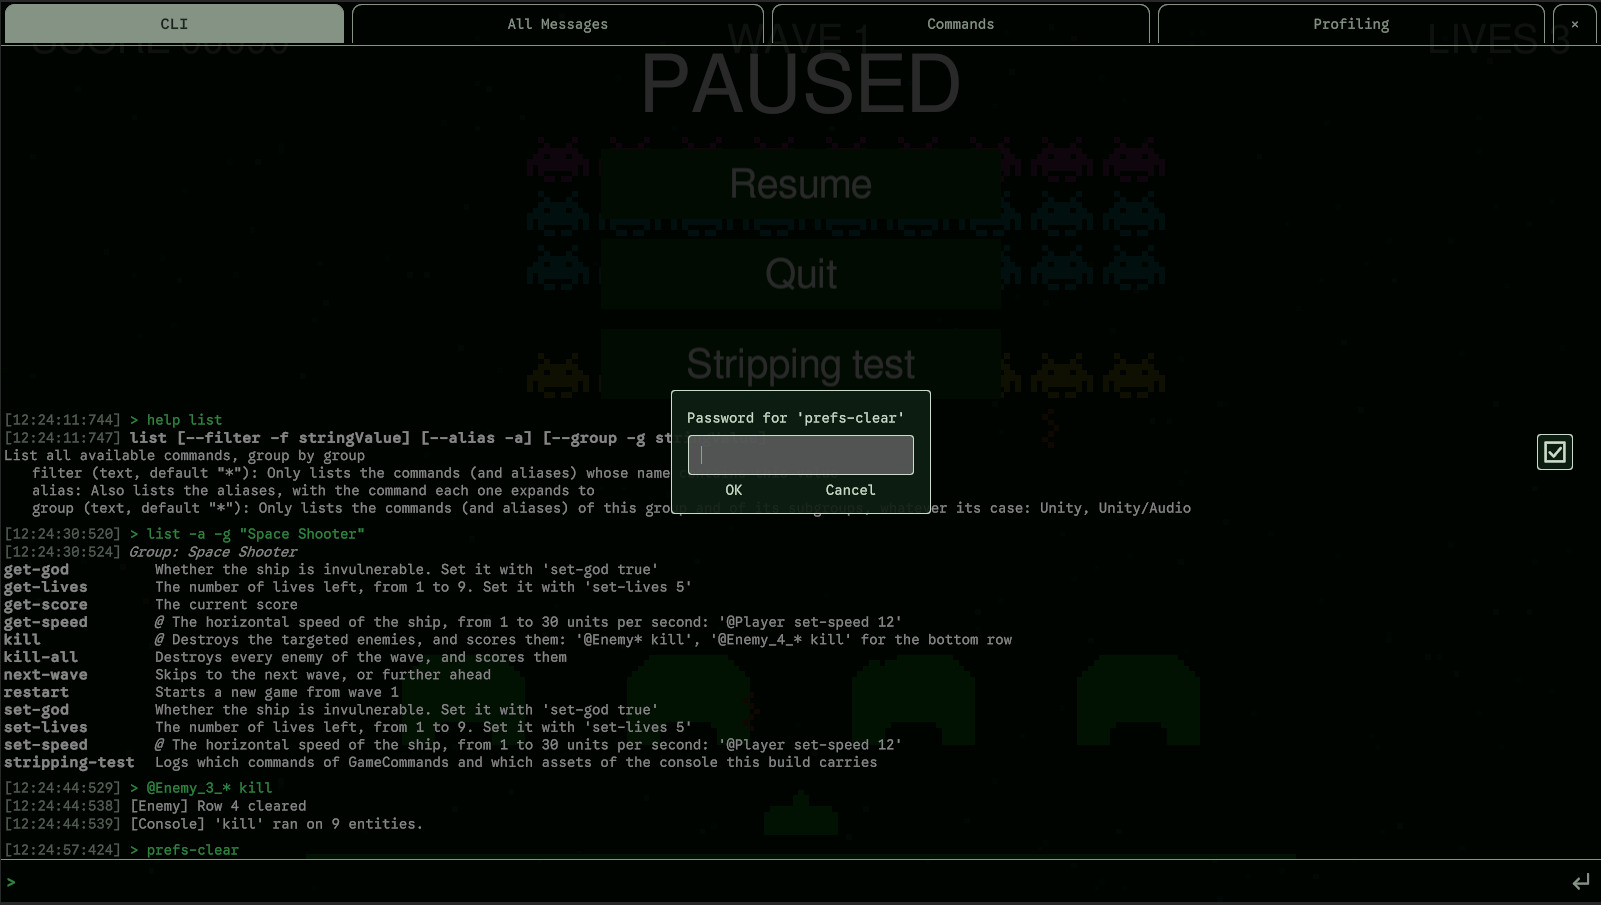Viewport: 1601px width, 905px height.
Task: Click the '[Enemy] Row 4 cleared' message
Action: coord(218,806)
